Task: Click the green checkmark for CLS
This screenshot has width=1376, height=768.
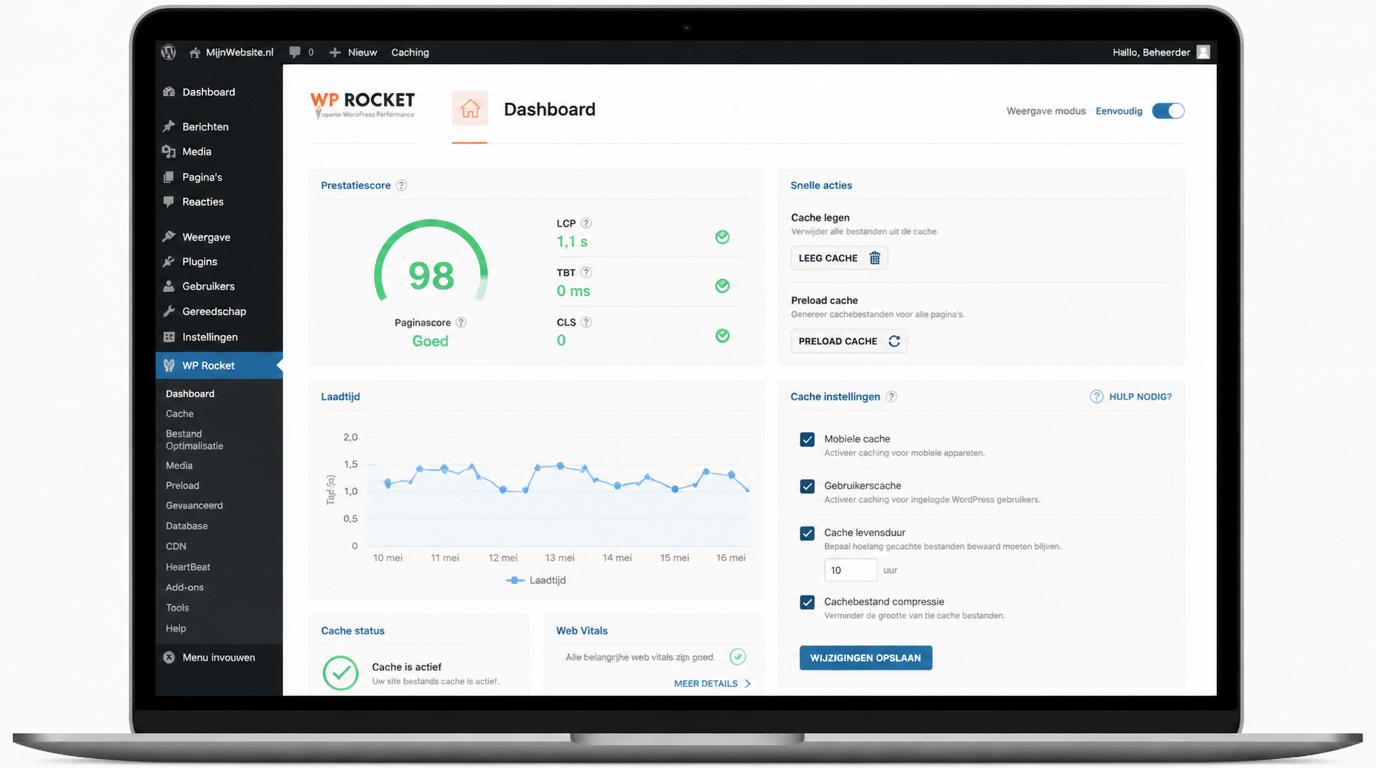Action: click(x=722, y=336)
